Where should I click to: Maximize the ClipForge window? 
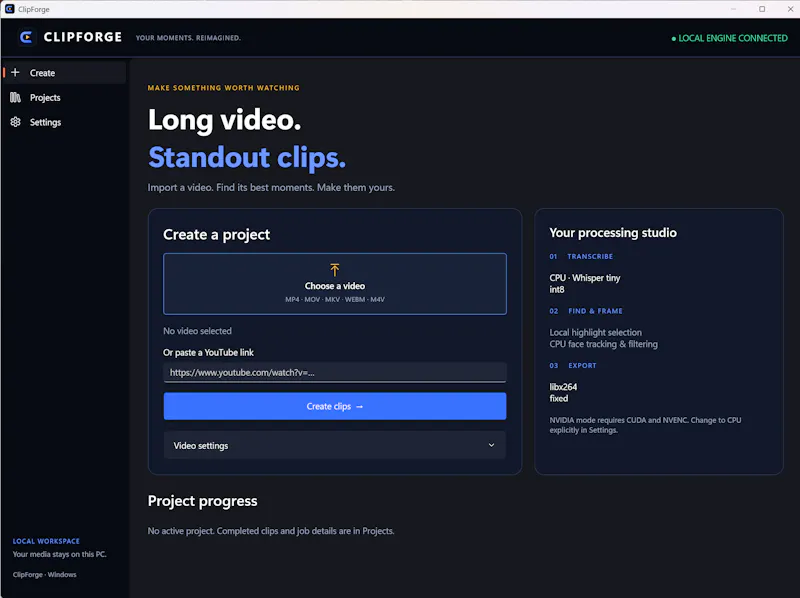762,9
